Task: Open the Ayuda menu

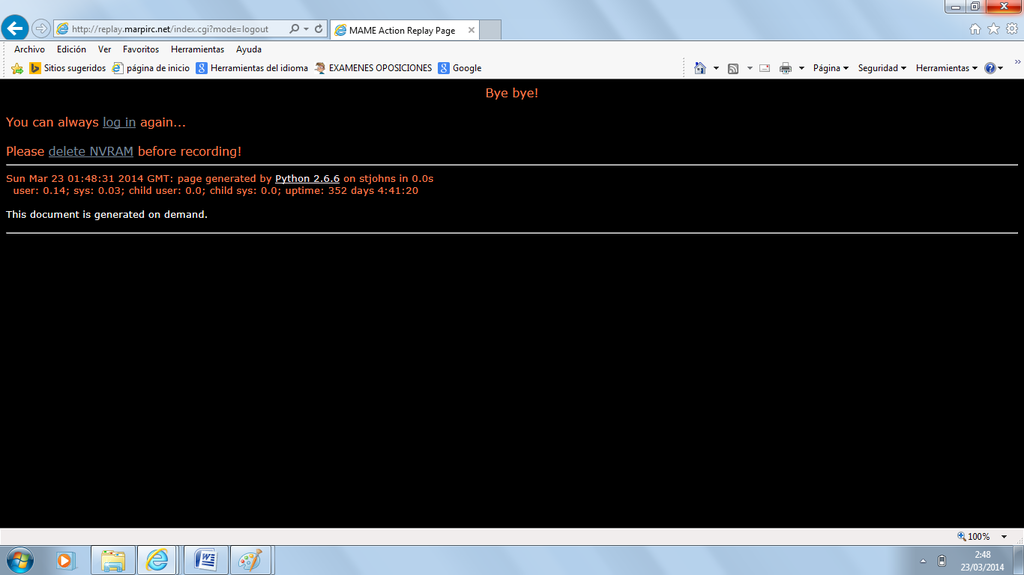Action: (x=249, y=49)
